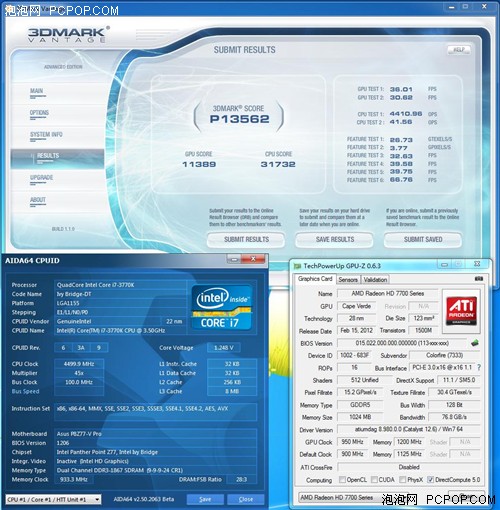Click the 45x multiplier value

click(79, 373)
